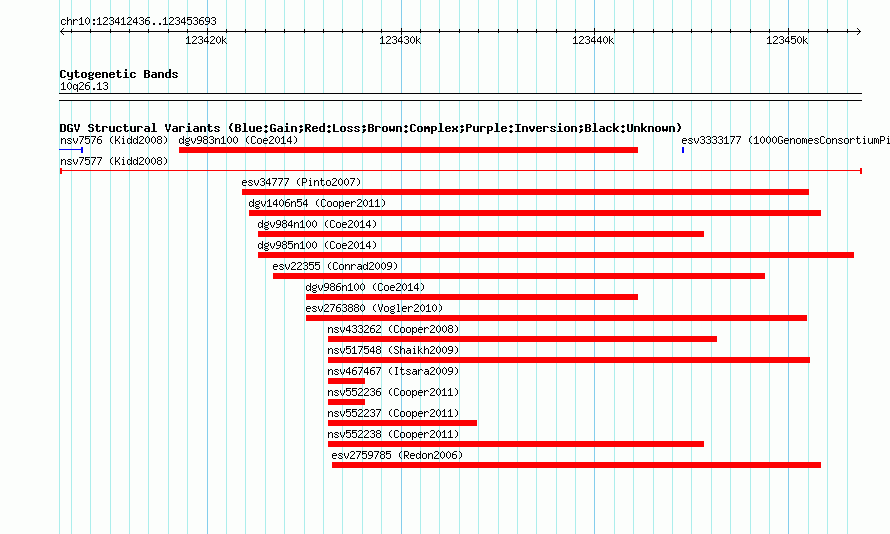Select the red dgv1406n54 loss bar
The image size is (890, 534).
point(535,213)
